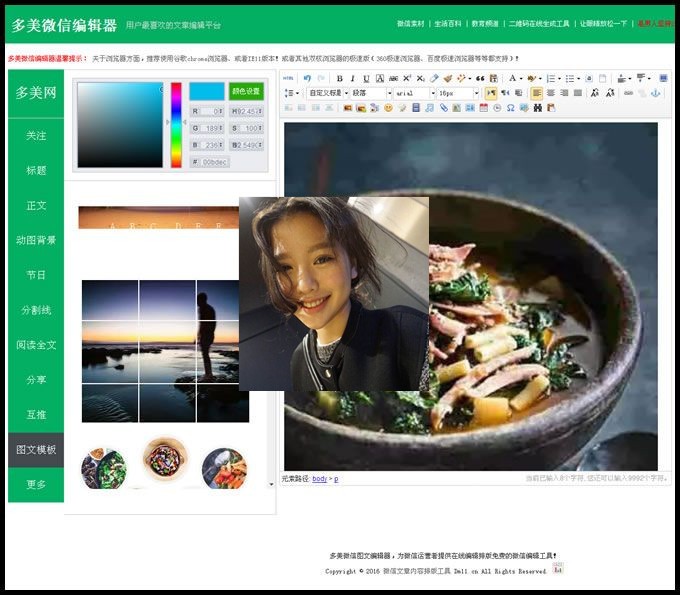Select 图文模板 in the sidebar

click(36, 450)
